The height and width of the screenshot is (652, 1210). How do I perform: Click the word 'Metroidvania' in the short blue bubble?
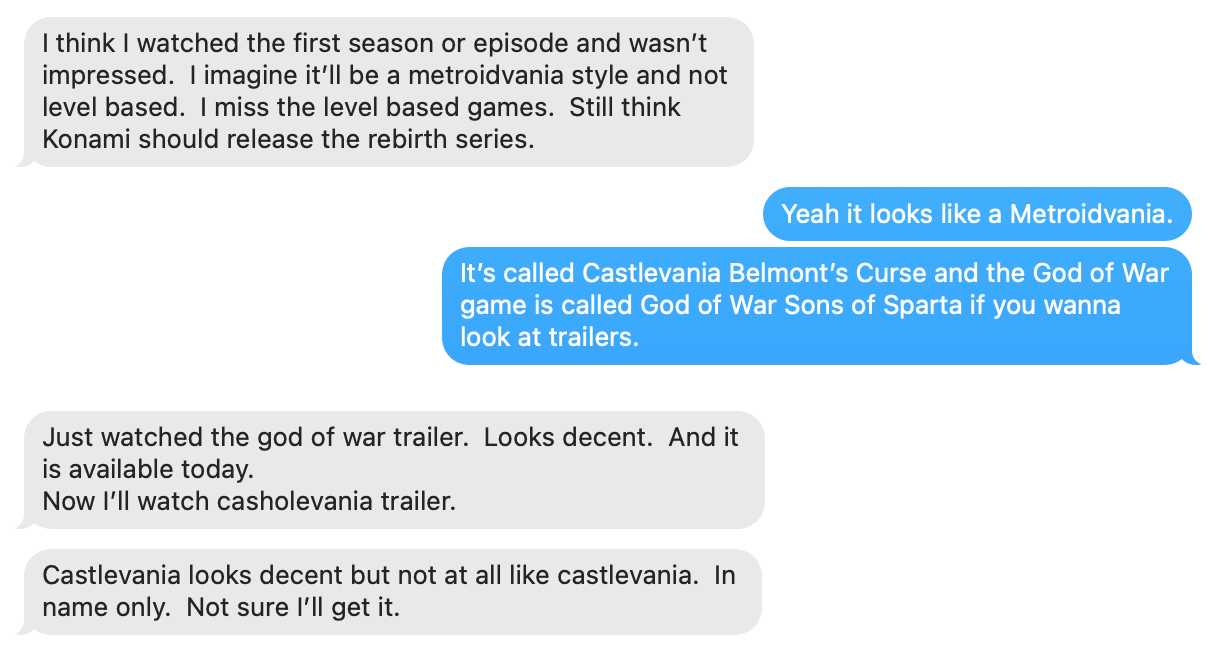point(1091,214)
